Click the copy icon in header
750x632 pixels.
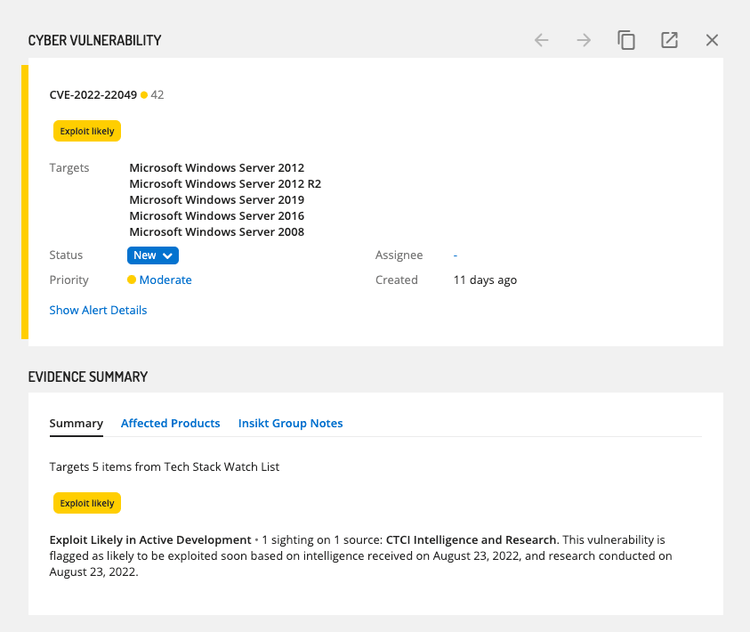[x=626, y=40]
